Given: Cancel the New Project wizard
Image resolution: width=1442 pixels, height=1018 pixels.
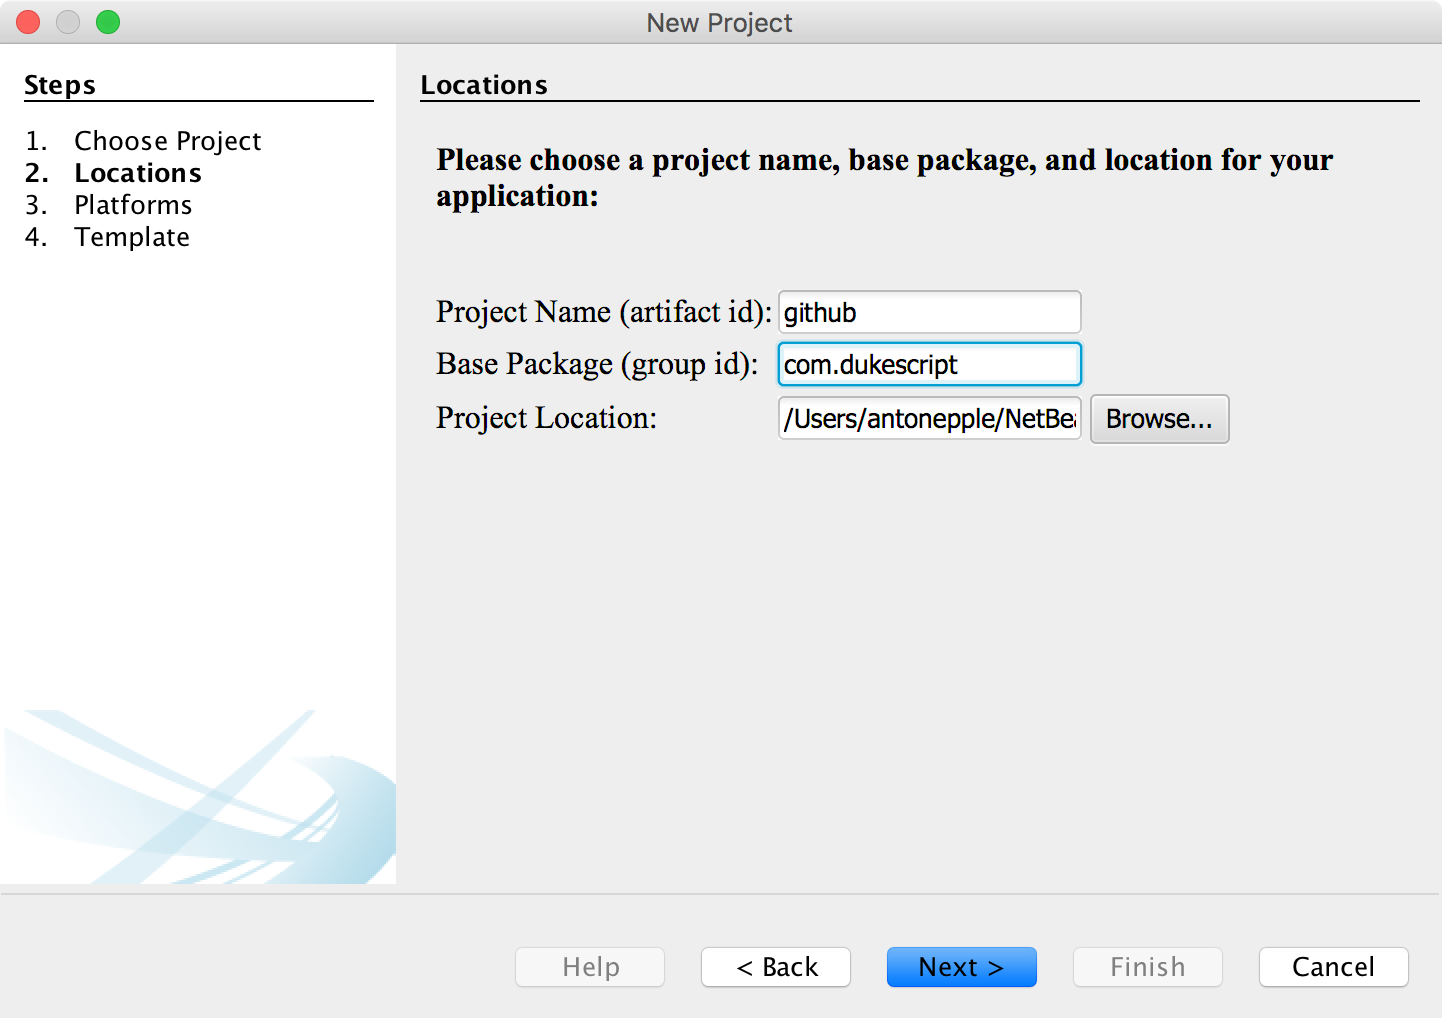Looking at the screenshot, I should 1333,967.
